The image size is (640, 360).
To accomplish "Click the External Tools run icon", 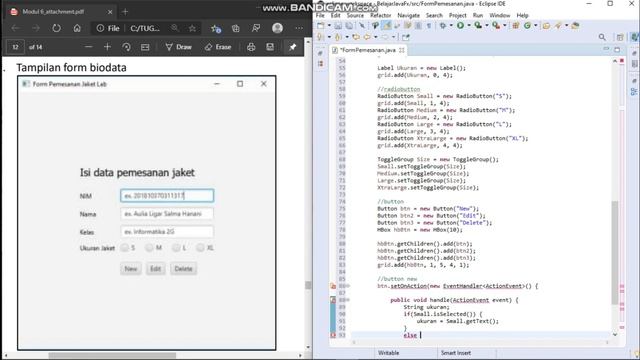I will [x=496, y=26].
